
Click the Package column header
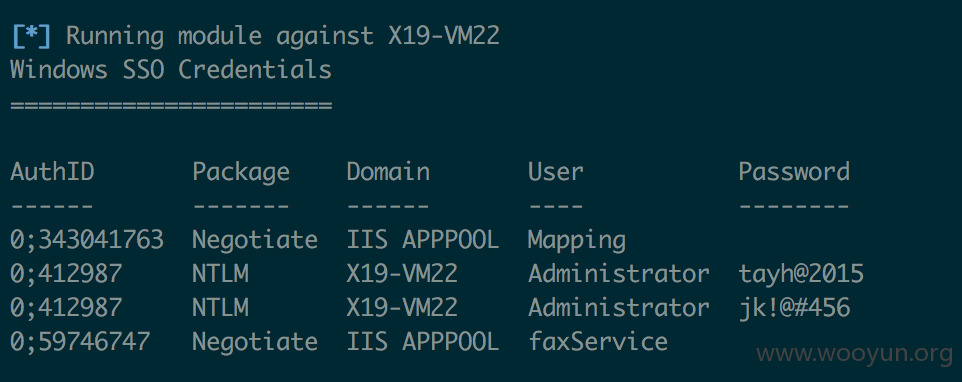pos(241,172)
